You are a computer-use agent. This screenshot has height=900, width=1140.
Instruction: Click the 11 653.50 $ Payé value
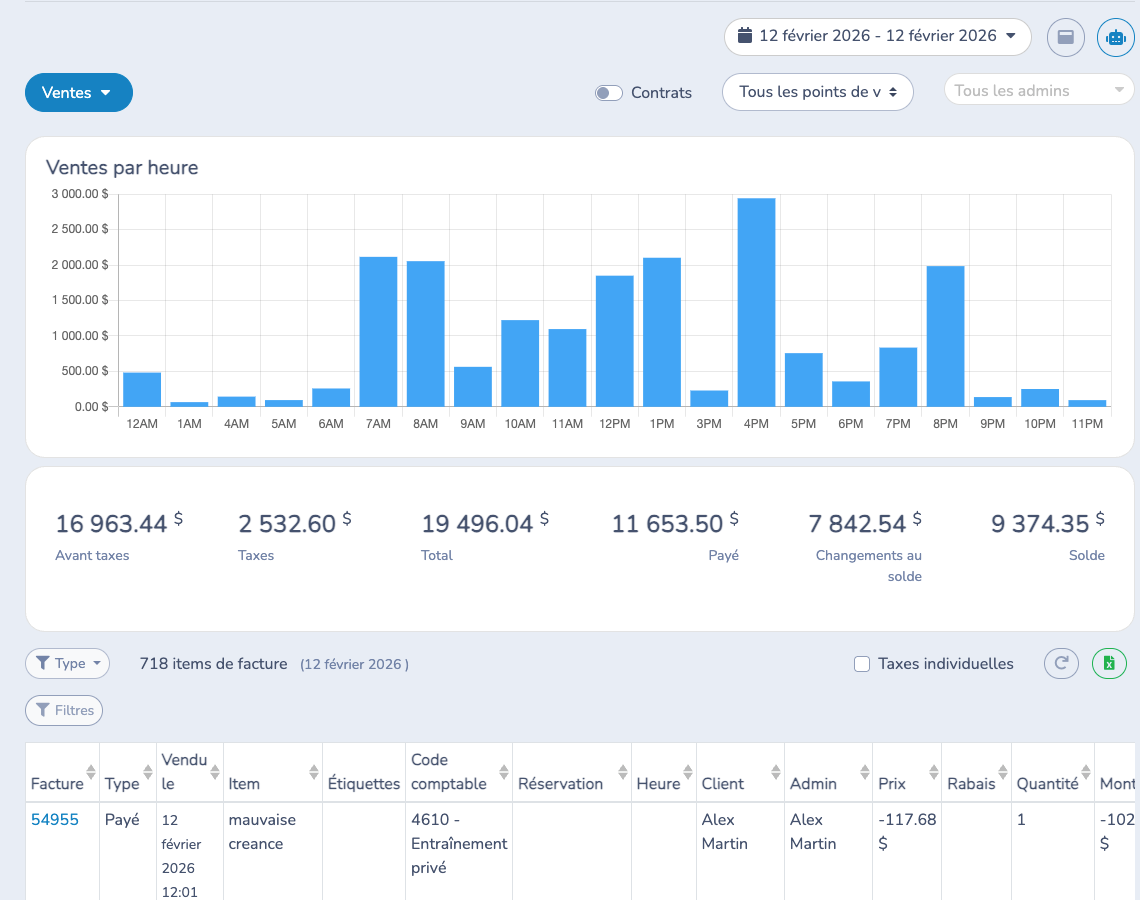pos(675,523)
